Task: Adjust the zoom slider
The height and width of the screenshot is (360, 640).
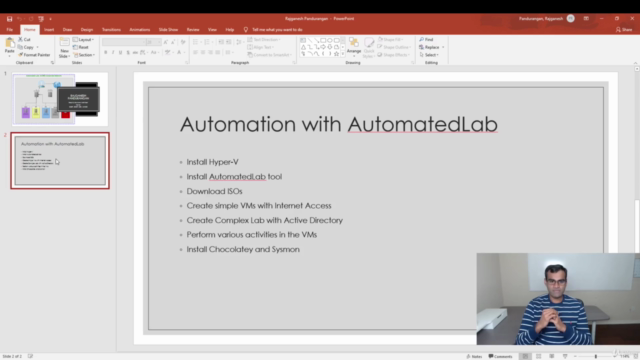Action: 596,356
